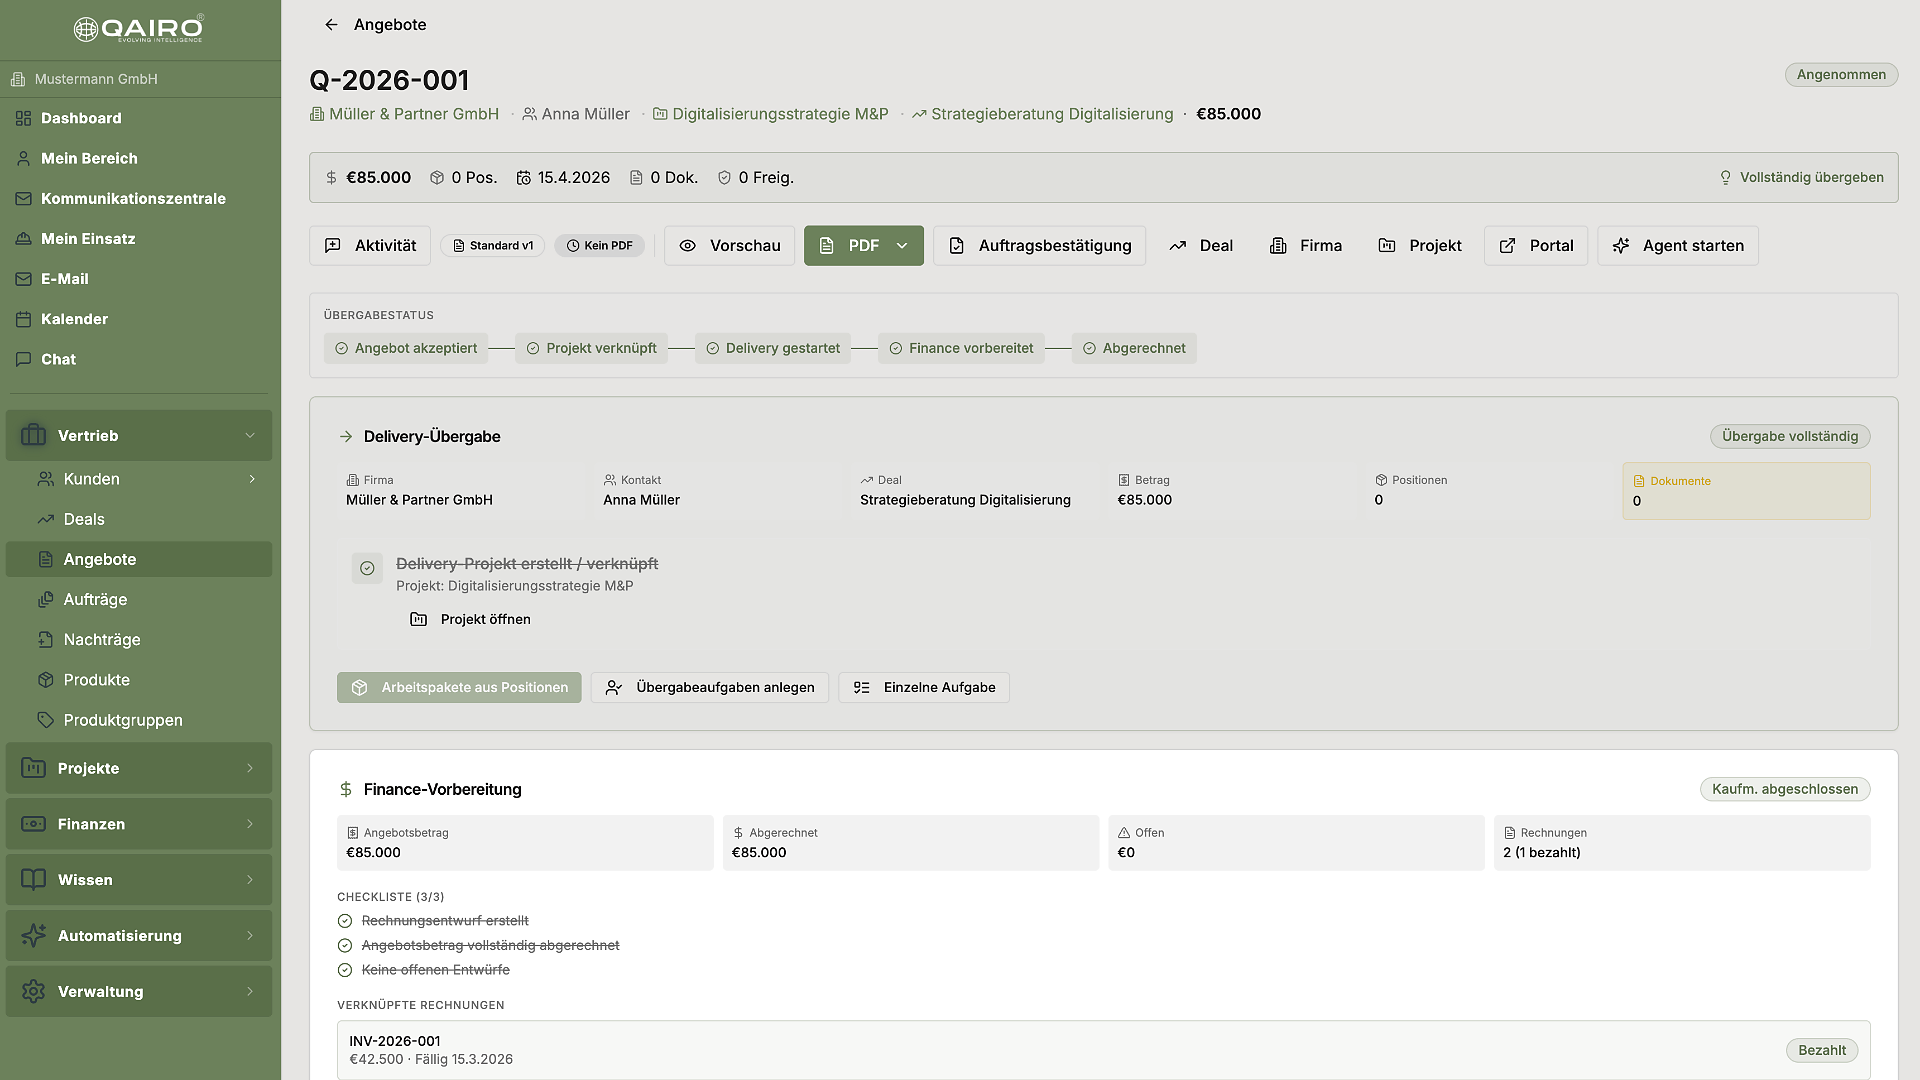Open Kalender from the sidebar icon
Screen dimensions: 1920x1080
tap(22, 319)
